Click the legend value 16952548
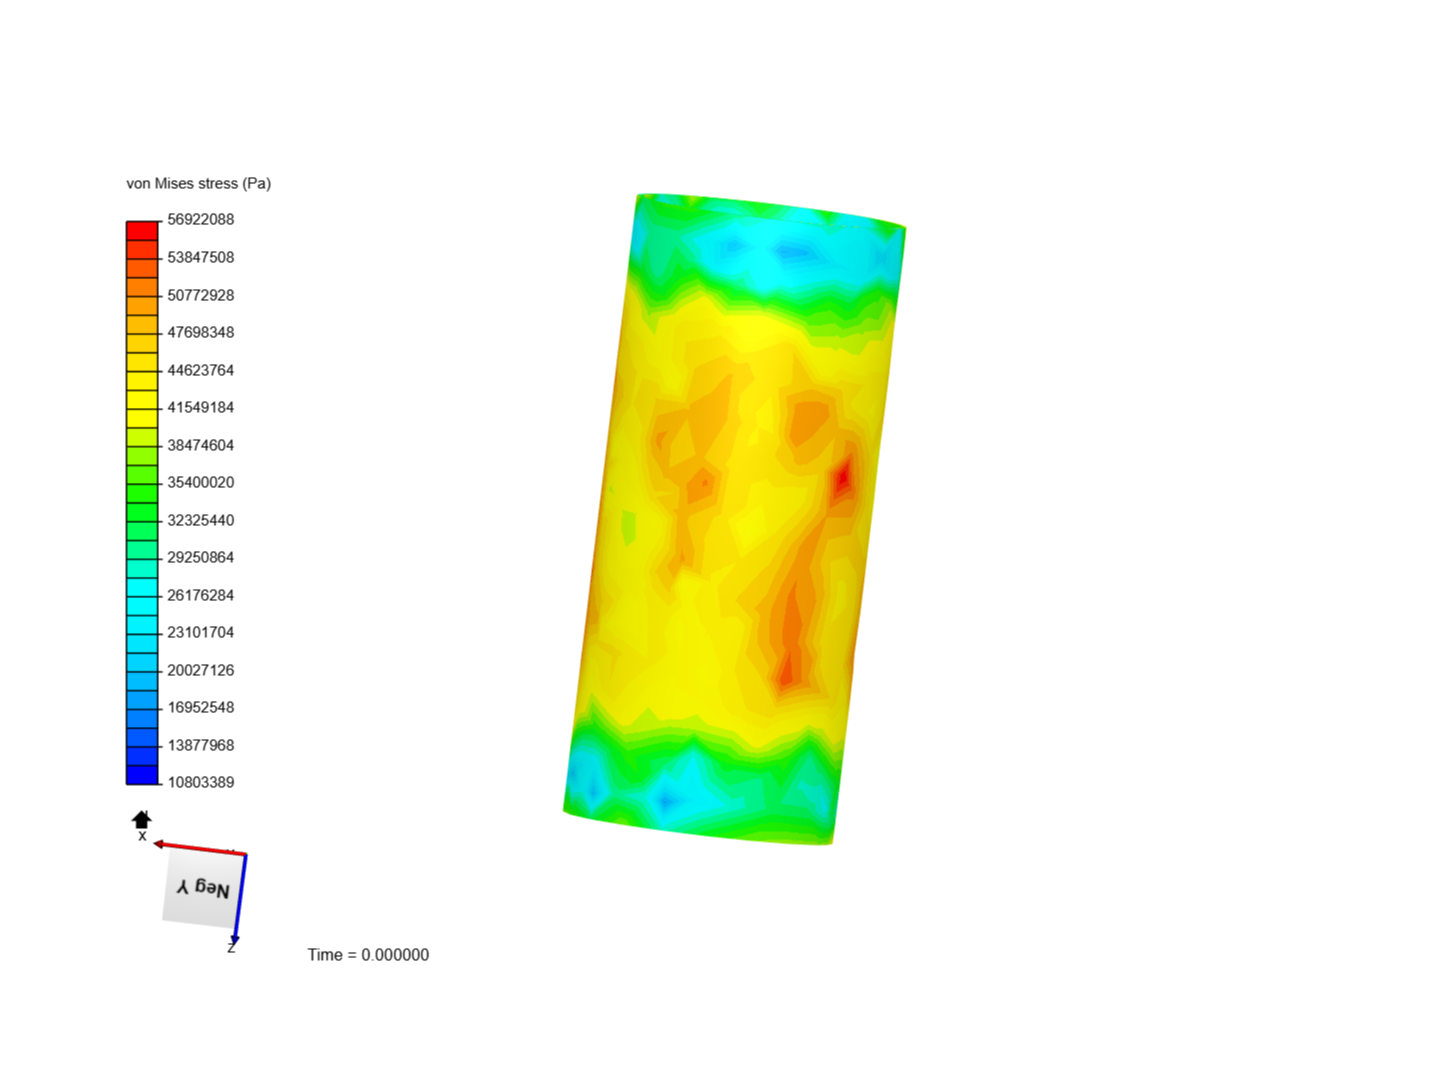 201,707
